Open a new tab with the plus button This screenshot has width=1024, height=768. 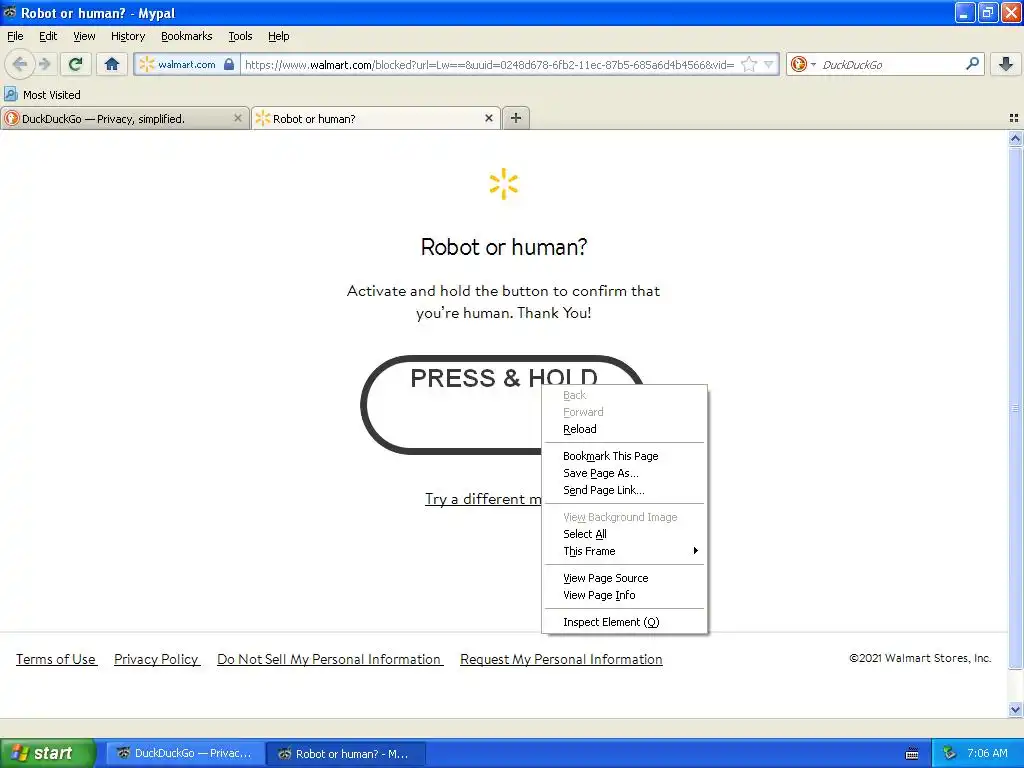point(516,118)
